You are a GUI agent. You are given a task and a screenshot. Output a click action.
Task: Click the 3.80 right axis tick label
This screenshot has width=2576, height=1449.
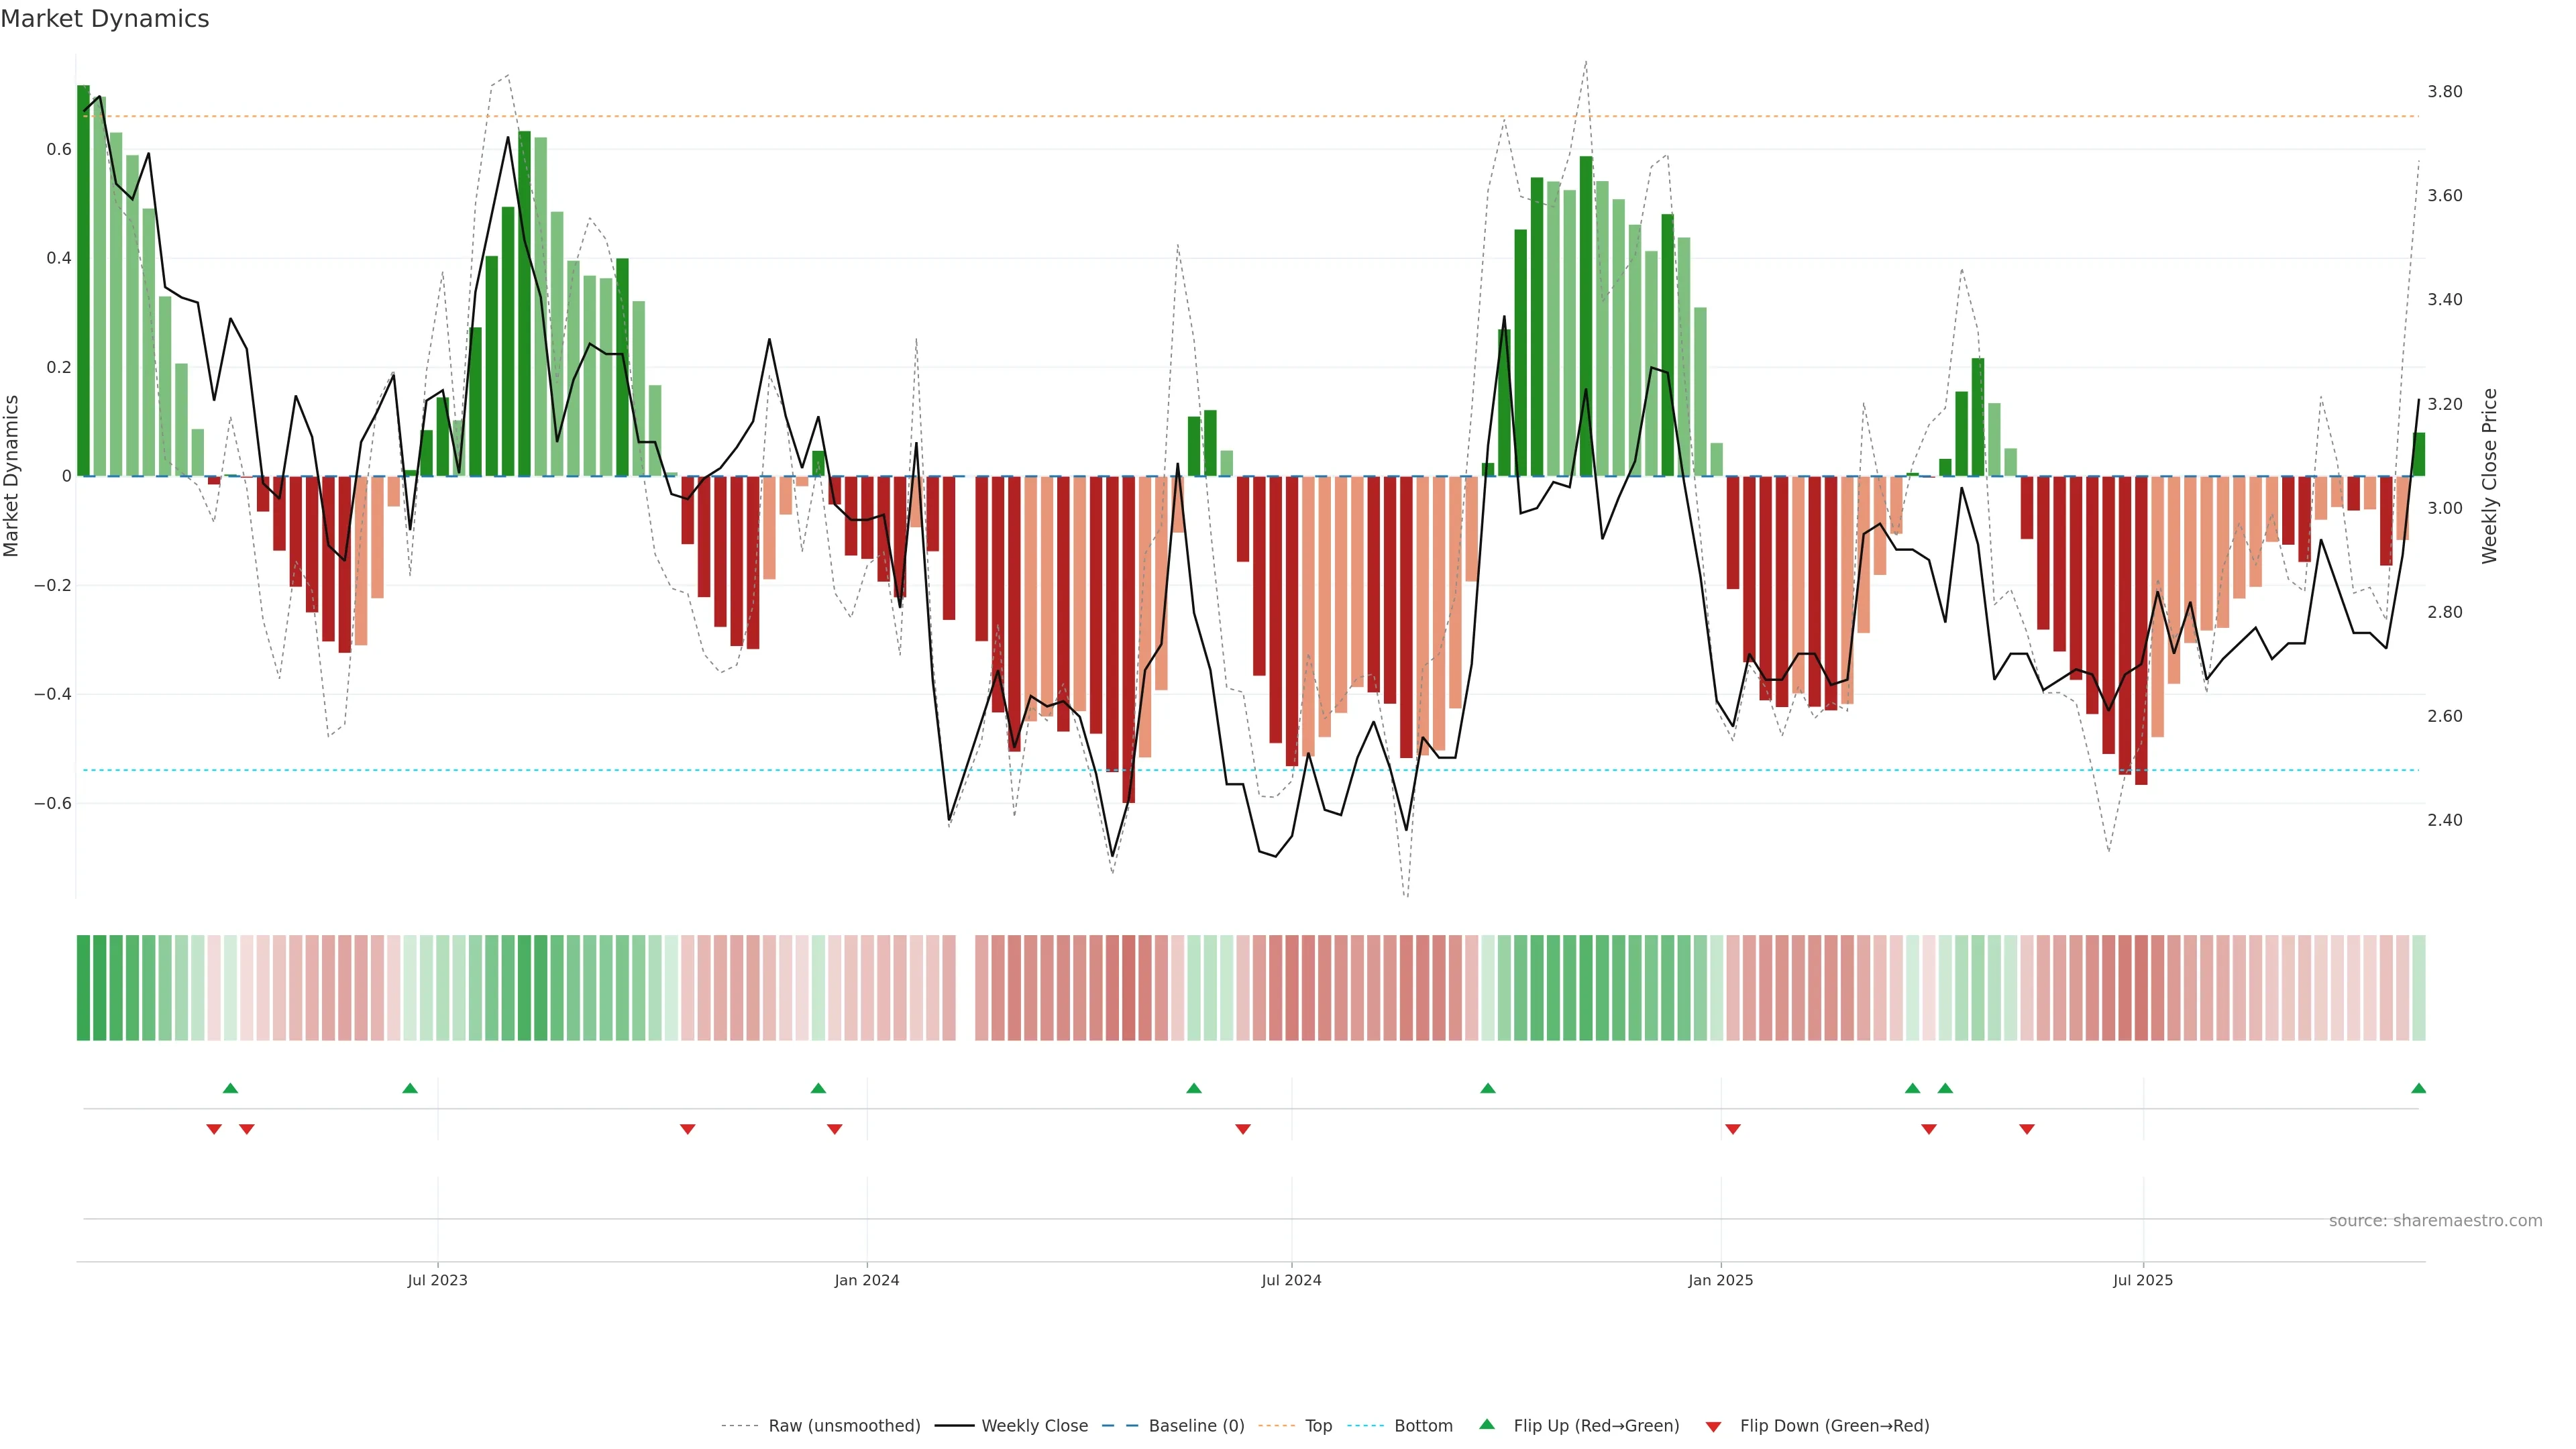2445,91
